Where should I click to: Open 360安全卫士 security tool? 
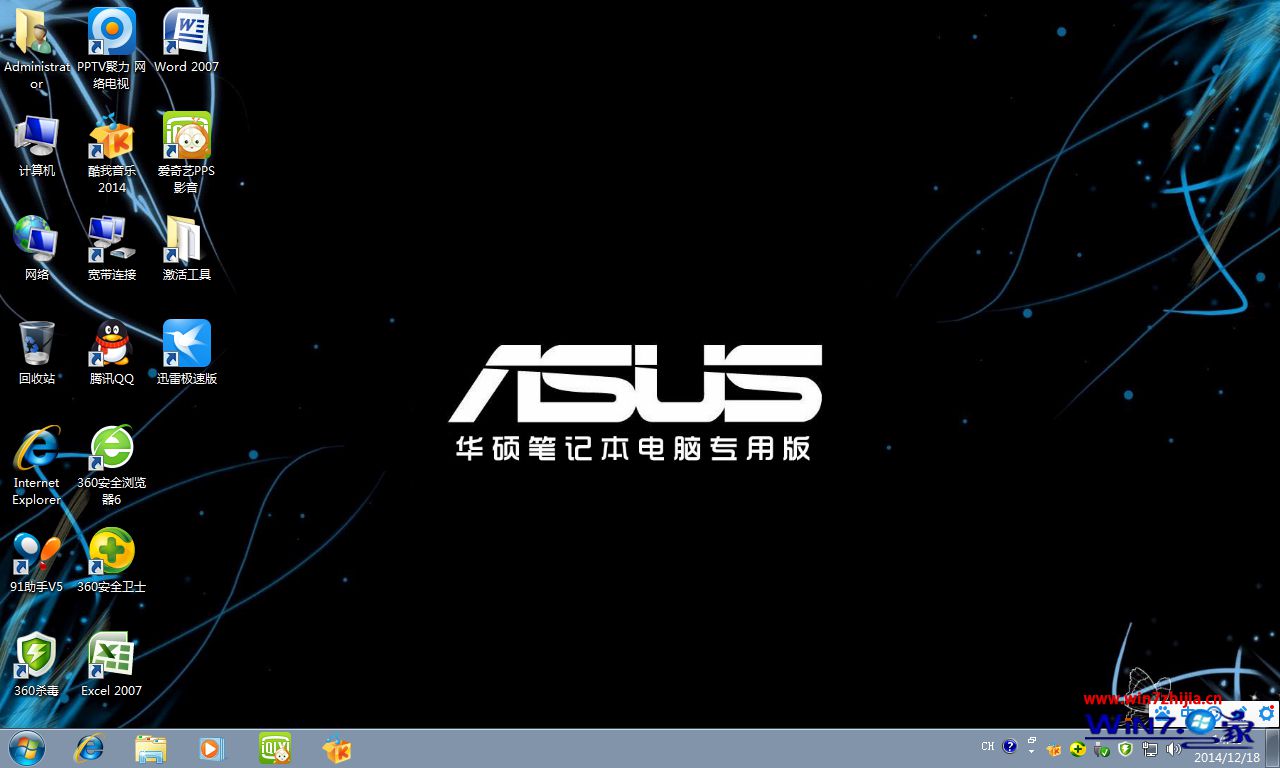[x=111, y=548]
